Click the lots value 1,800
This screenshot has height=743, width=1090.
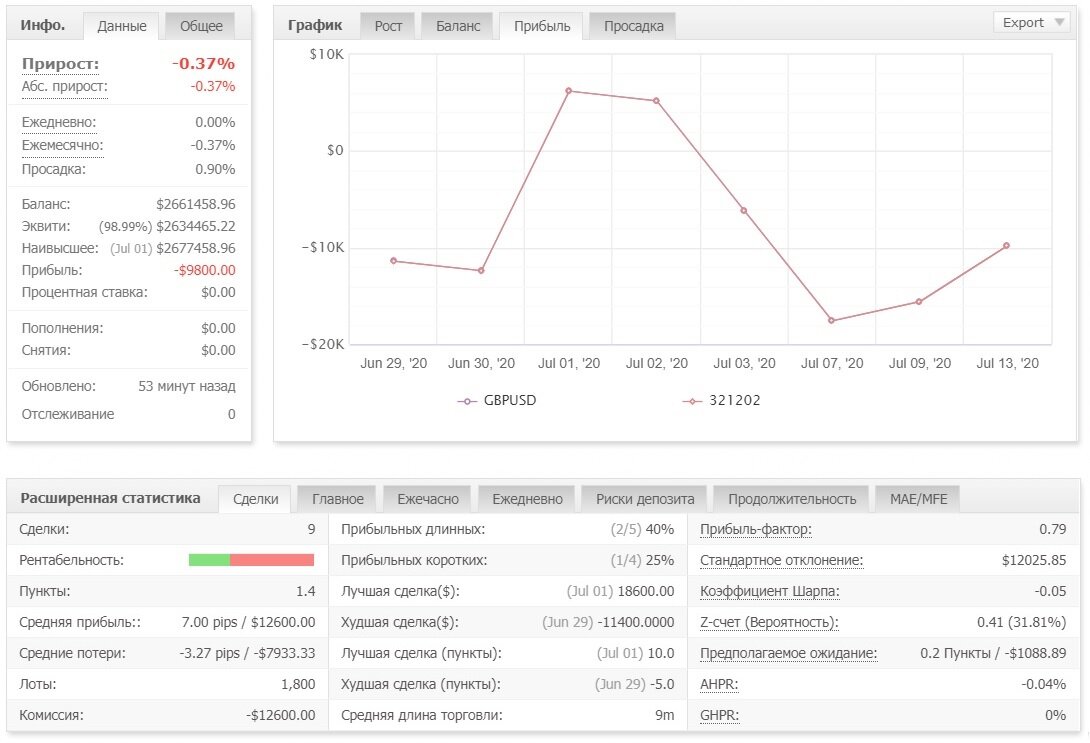tap(298, 684)
